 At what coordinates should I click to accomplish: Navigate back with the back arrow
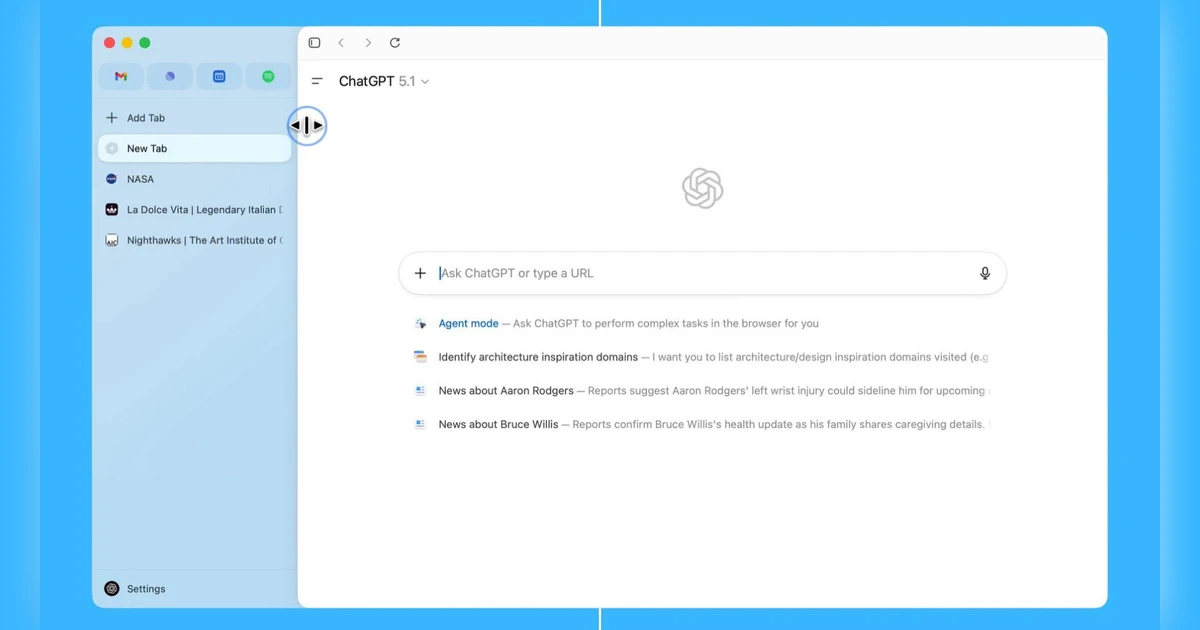(x=341, y=43)
